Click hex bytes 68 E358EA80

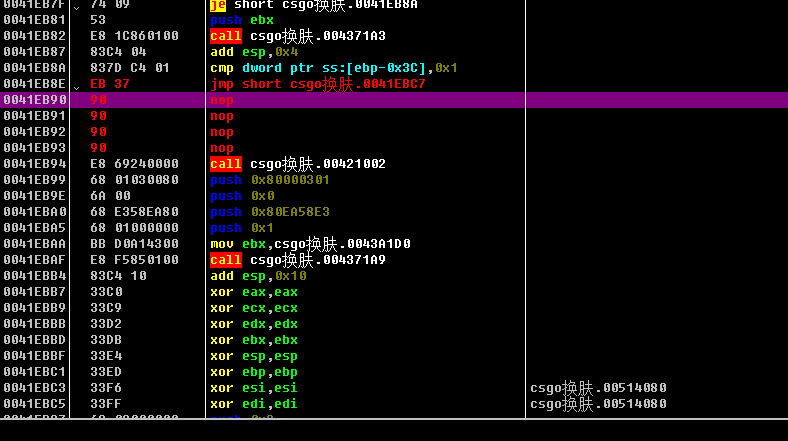click(x=134, y=212)
